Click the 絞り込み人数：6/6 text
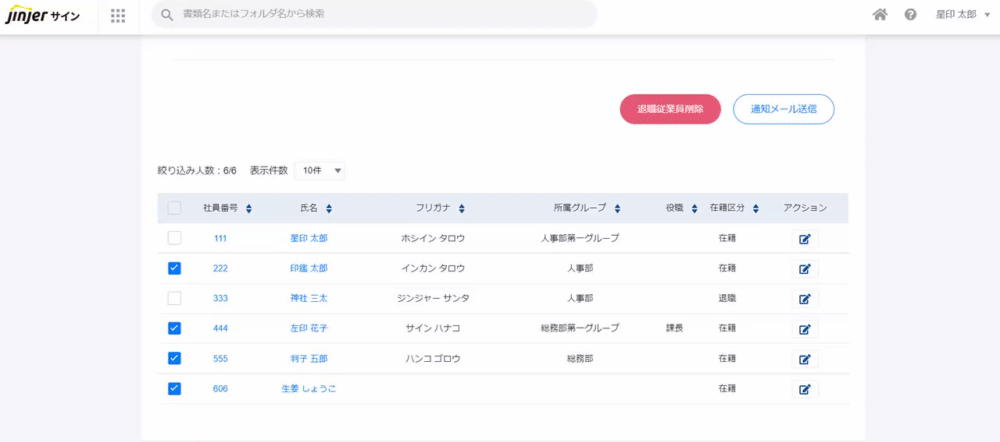Image resolution: width=1000 pixels, height=442 pixels. (197, 171)
